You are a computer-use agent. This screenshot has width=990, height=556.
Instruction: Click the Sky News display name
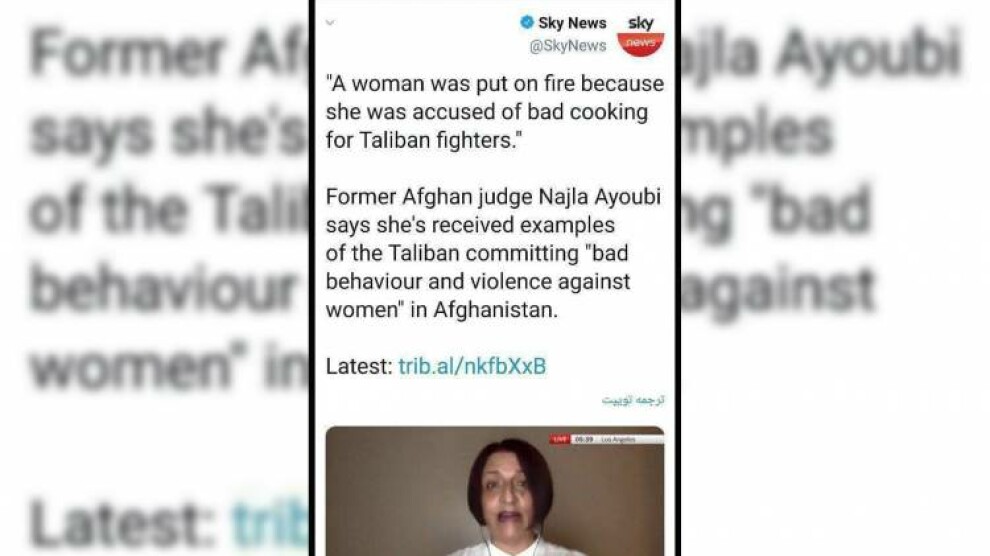point(572,23)
